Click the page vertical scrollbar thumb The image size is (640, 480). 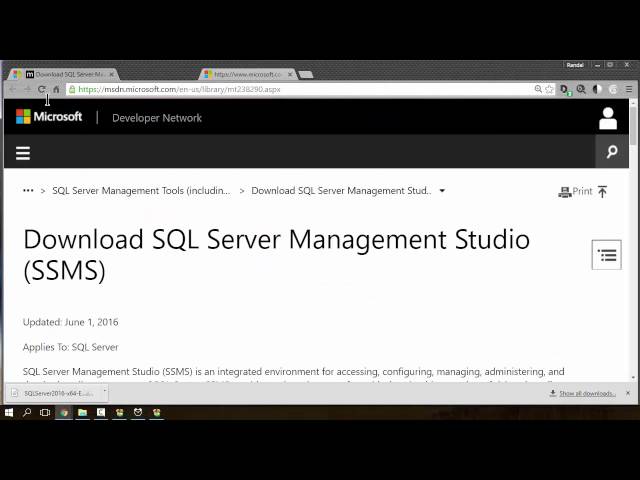[633, 124]
